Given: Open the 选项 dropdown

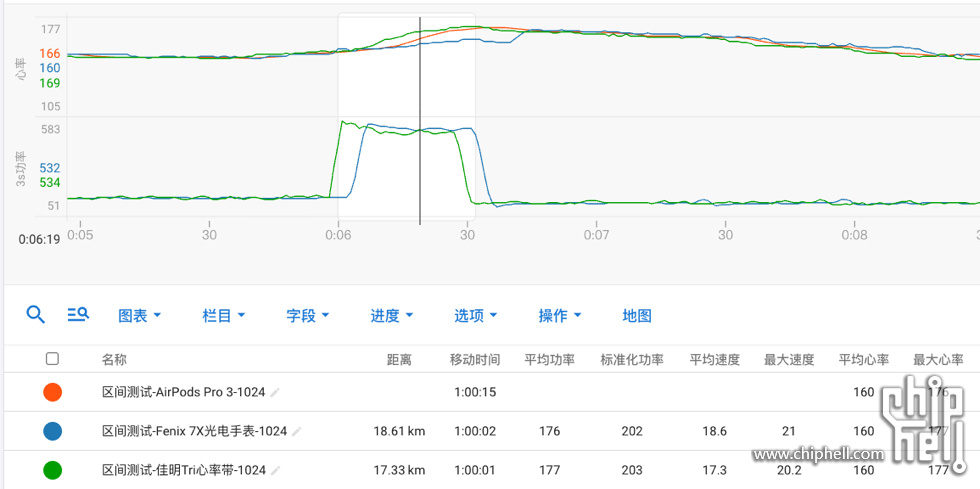Looking at the screenshot, I should coord(475,316).
